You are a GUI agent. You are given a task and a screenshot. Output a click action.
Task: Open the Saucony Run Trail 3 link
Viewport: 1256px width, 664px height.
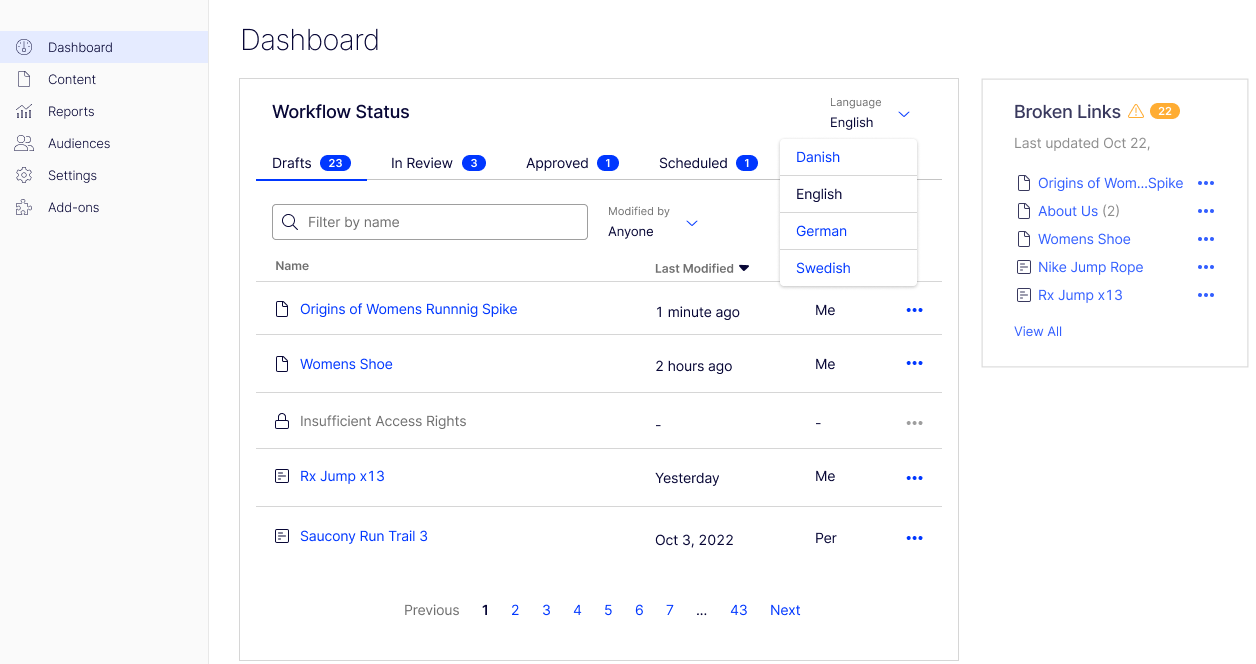tap(364, 536)
